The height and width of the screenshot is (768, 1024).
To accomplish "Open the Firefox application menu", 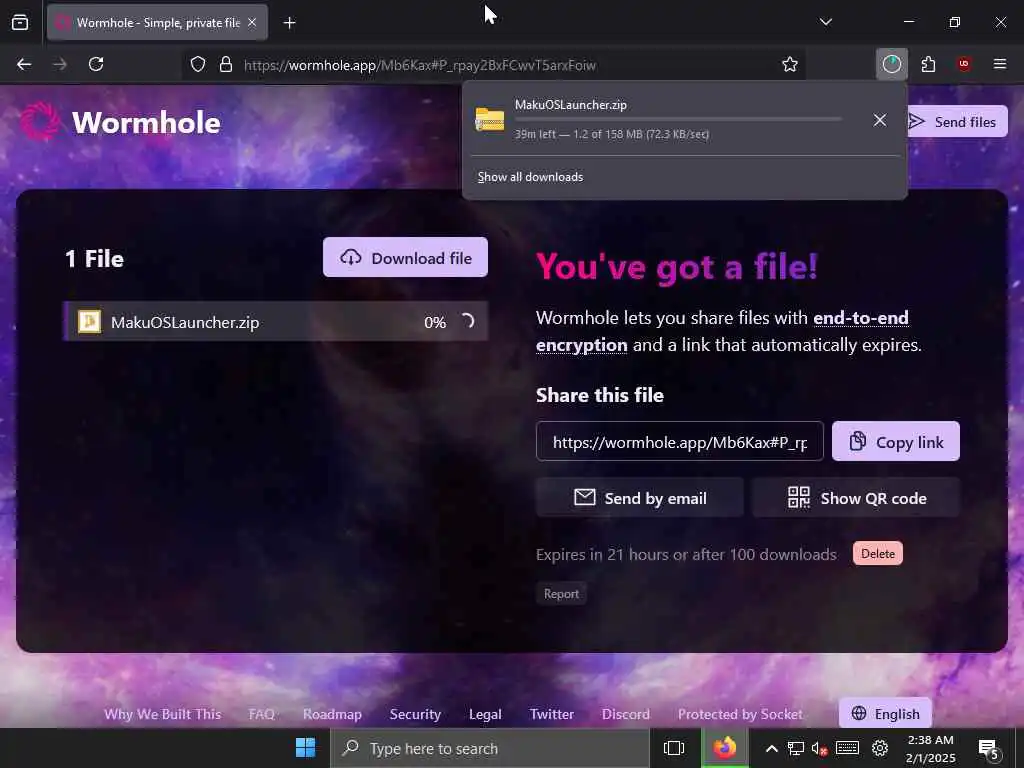I will pyautogui.click(x=1000, y=64).
